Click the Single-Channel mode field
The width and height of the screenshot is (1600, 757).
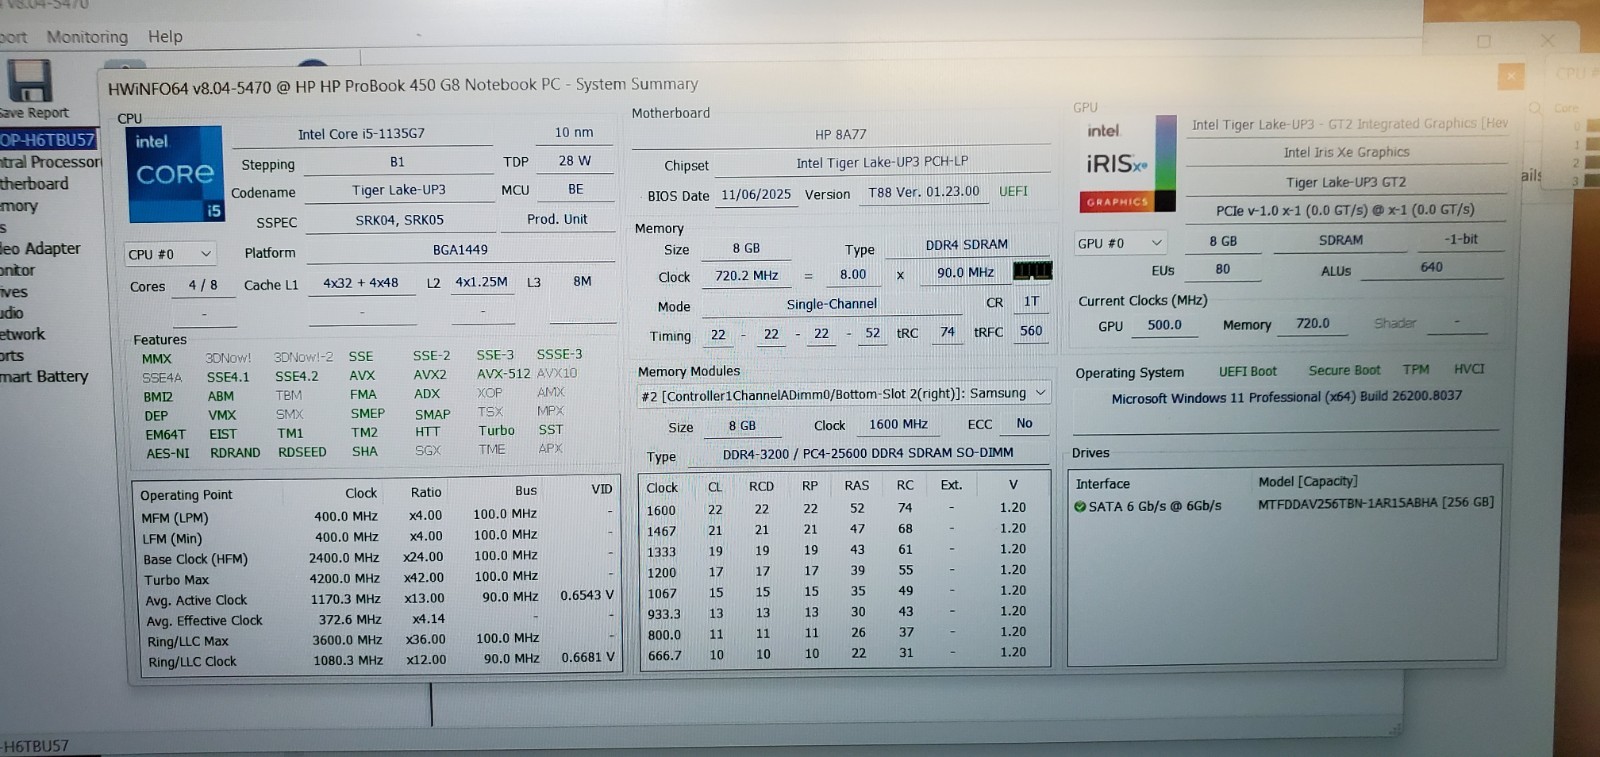pyautogui.click(x=831, y=304)
